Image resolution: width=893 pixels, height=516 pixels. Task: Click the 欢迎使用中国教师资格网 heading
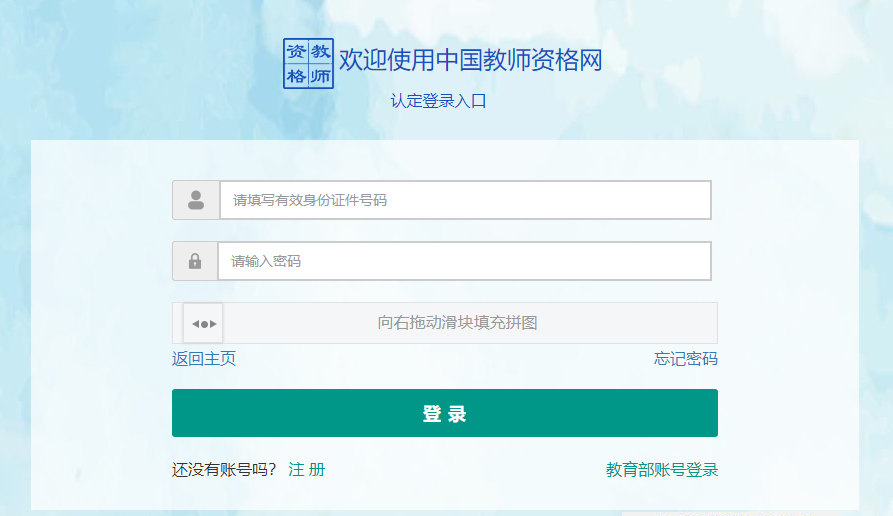coord(470,60)
